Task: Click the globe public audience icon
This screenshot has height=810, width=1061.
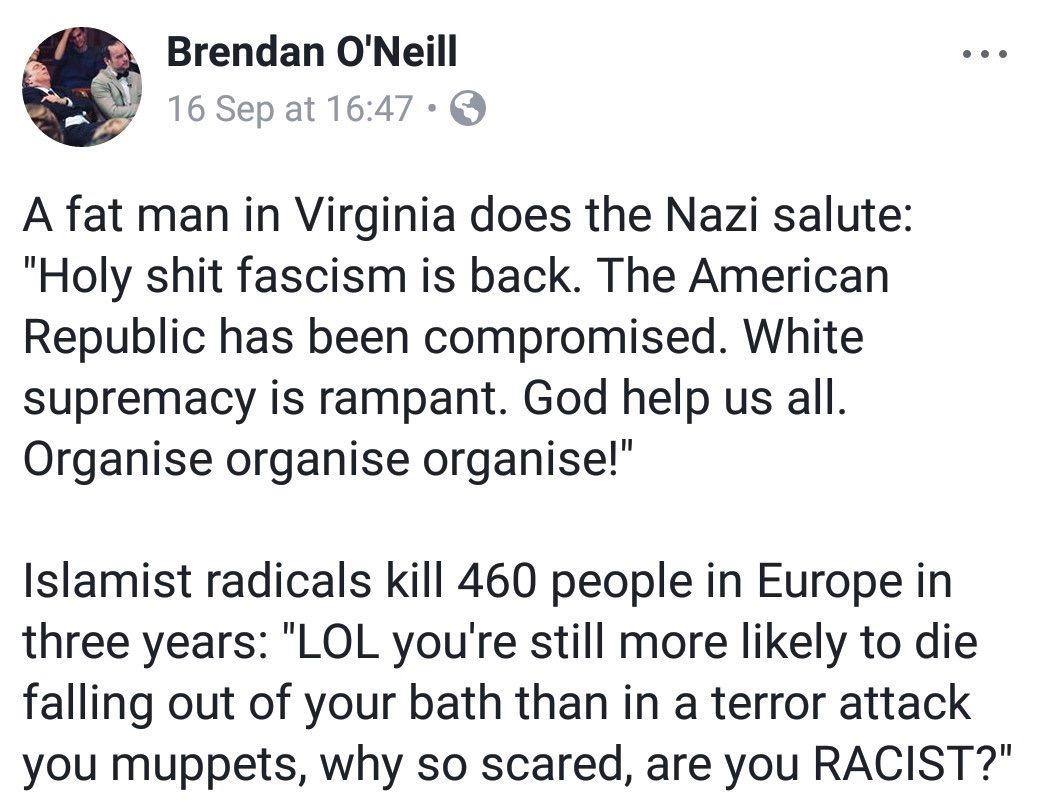Action: tap(469, 108)
